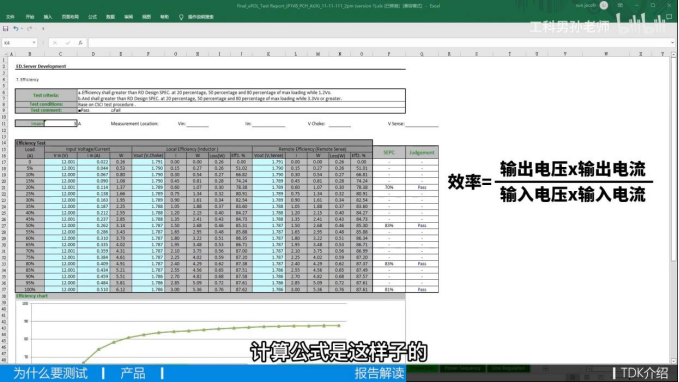The image size is (679, 382).
Task: Select the Pass judgement in the 100% row
Action: click(422, 289)
